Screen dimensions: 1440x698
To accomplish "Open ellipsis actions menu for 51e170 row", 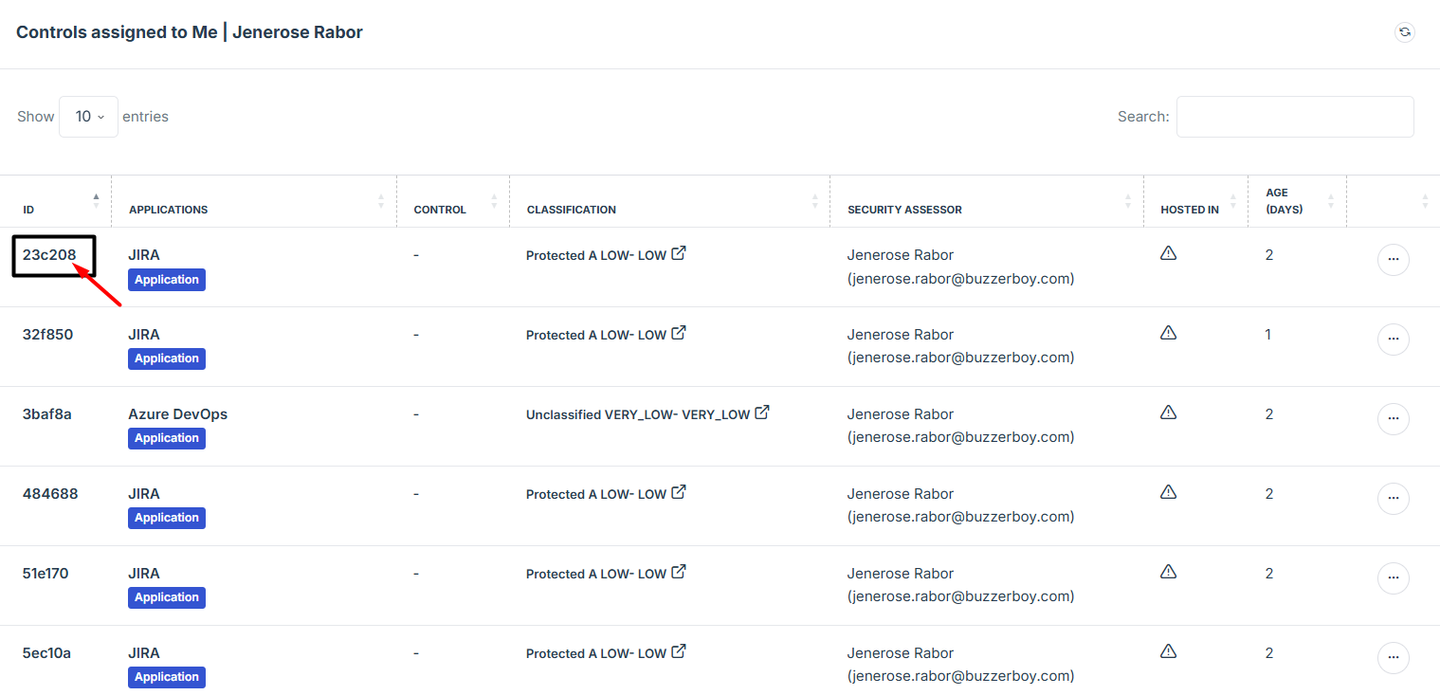I will tap(1393, 578).
